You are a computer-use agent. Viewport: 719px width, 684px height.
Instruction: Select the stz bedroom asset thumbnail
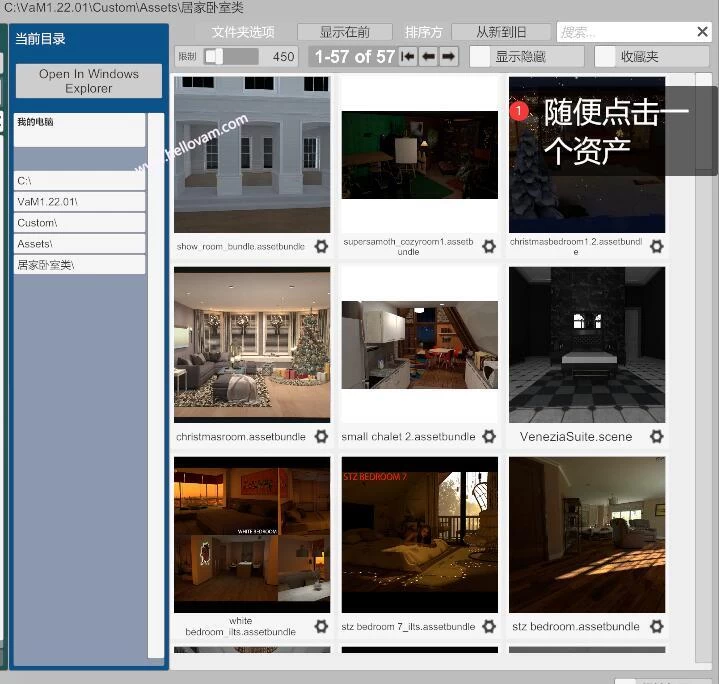(x=587, y=535)
